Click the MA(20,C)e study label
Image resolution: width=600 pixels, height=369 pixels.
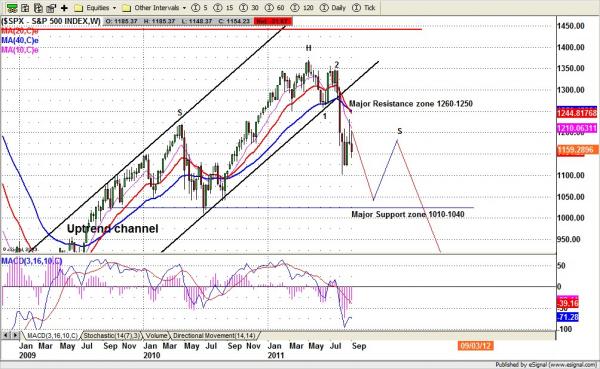20,31
